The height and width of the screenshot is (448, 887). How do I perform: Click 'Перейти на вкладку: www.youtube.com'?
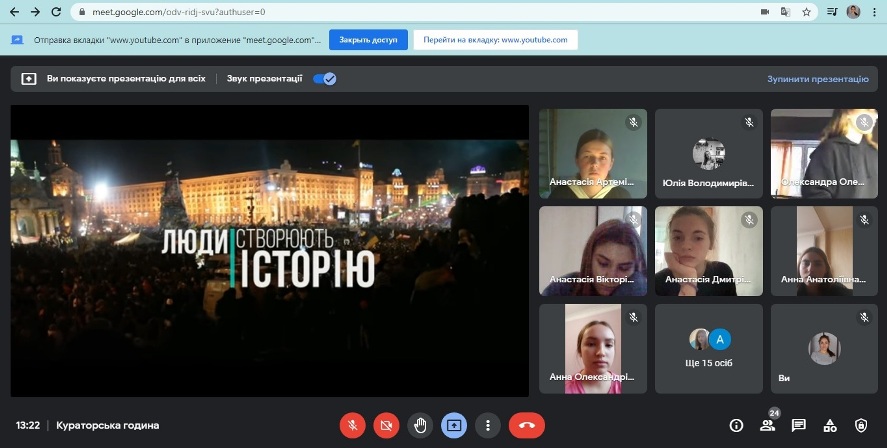coord(495,40)
